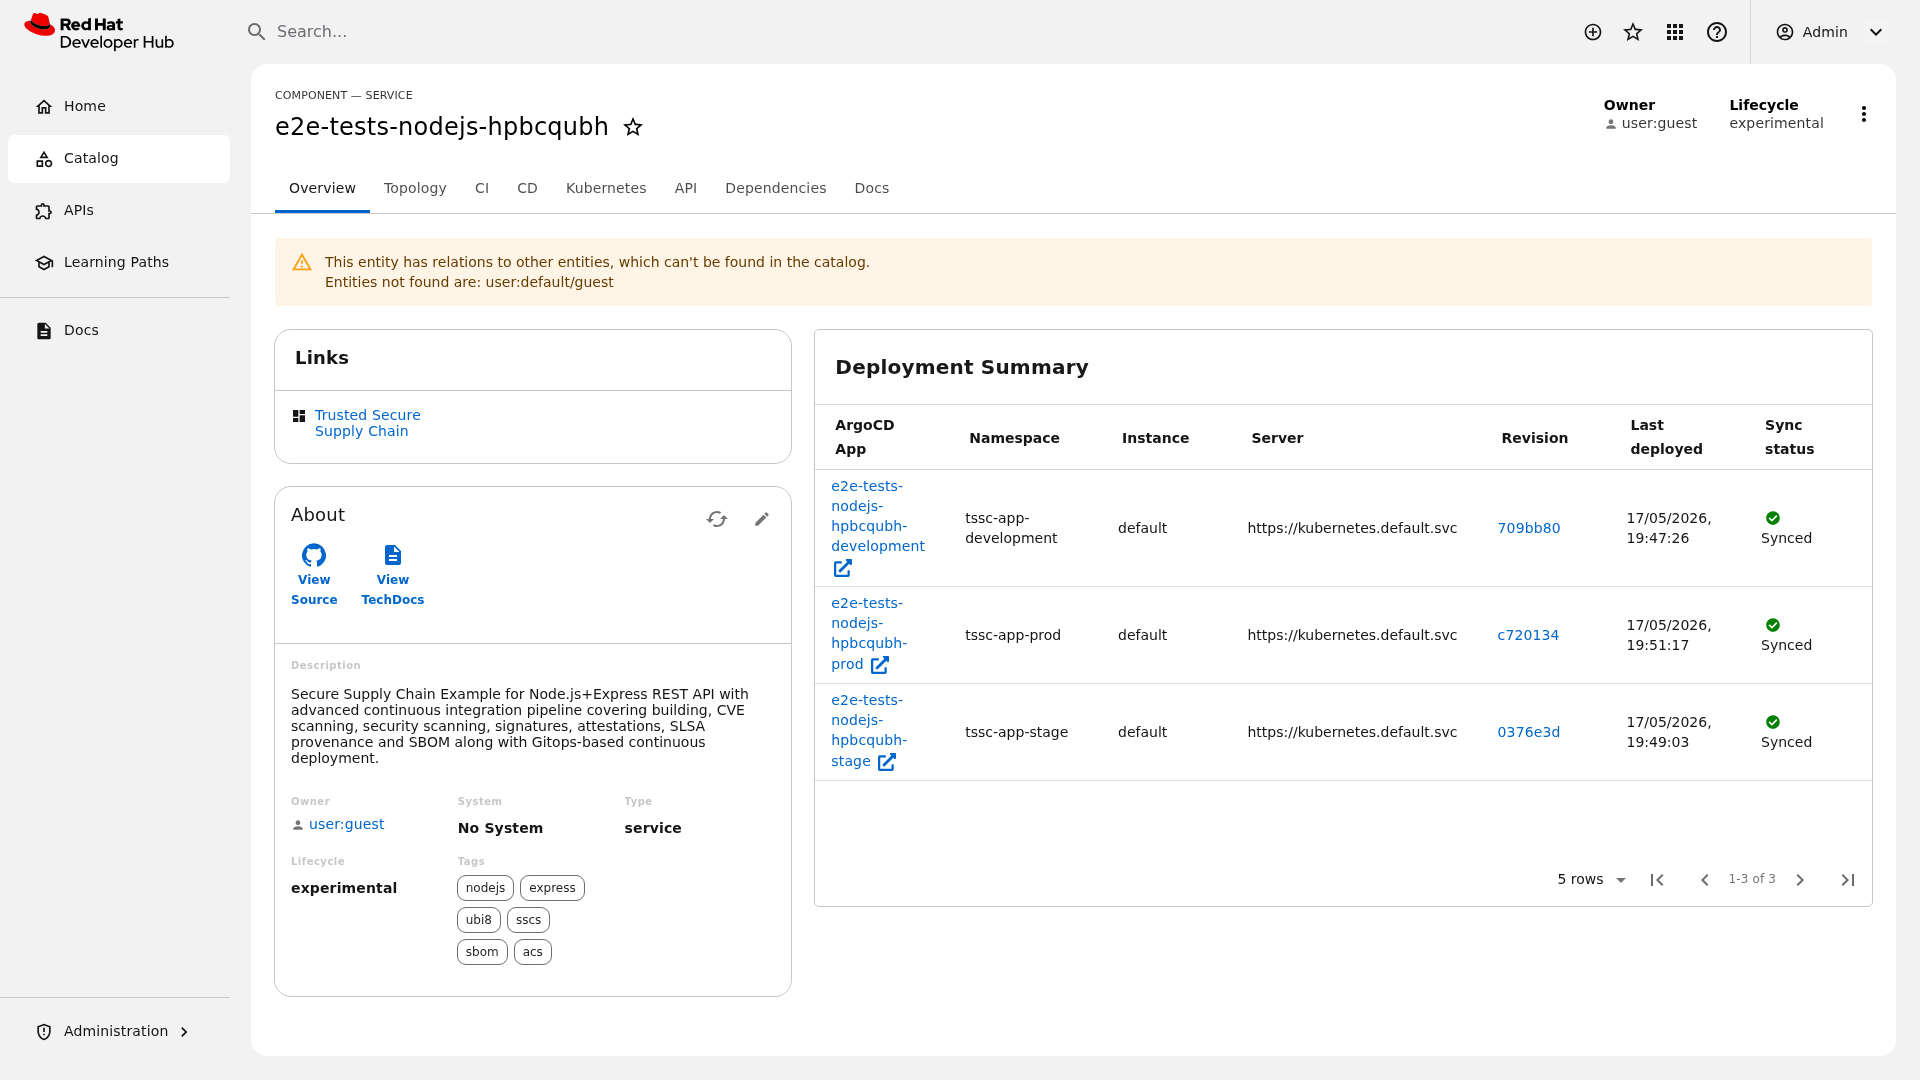Switch to the Kubernetes tab
Screen dimensions: 1920x1080
pos(606,188)
